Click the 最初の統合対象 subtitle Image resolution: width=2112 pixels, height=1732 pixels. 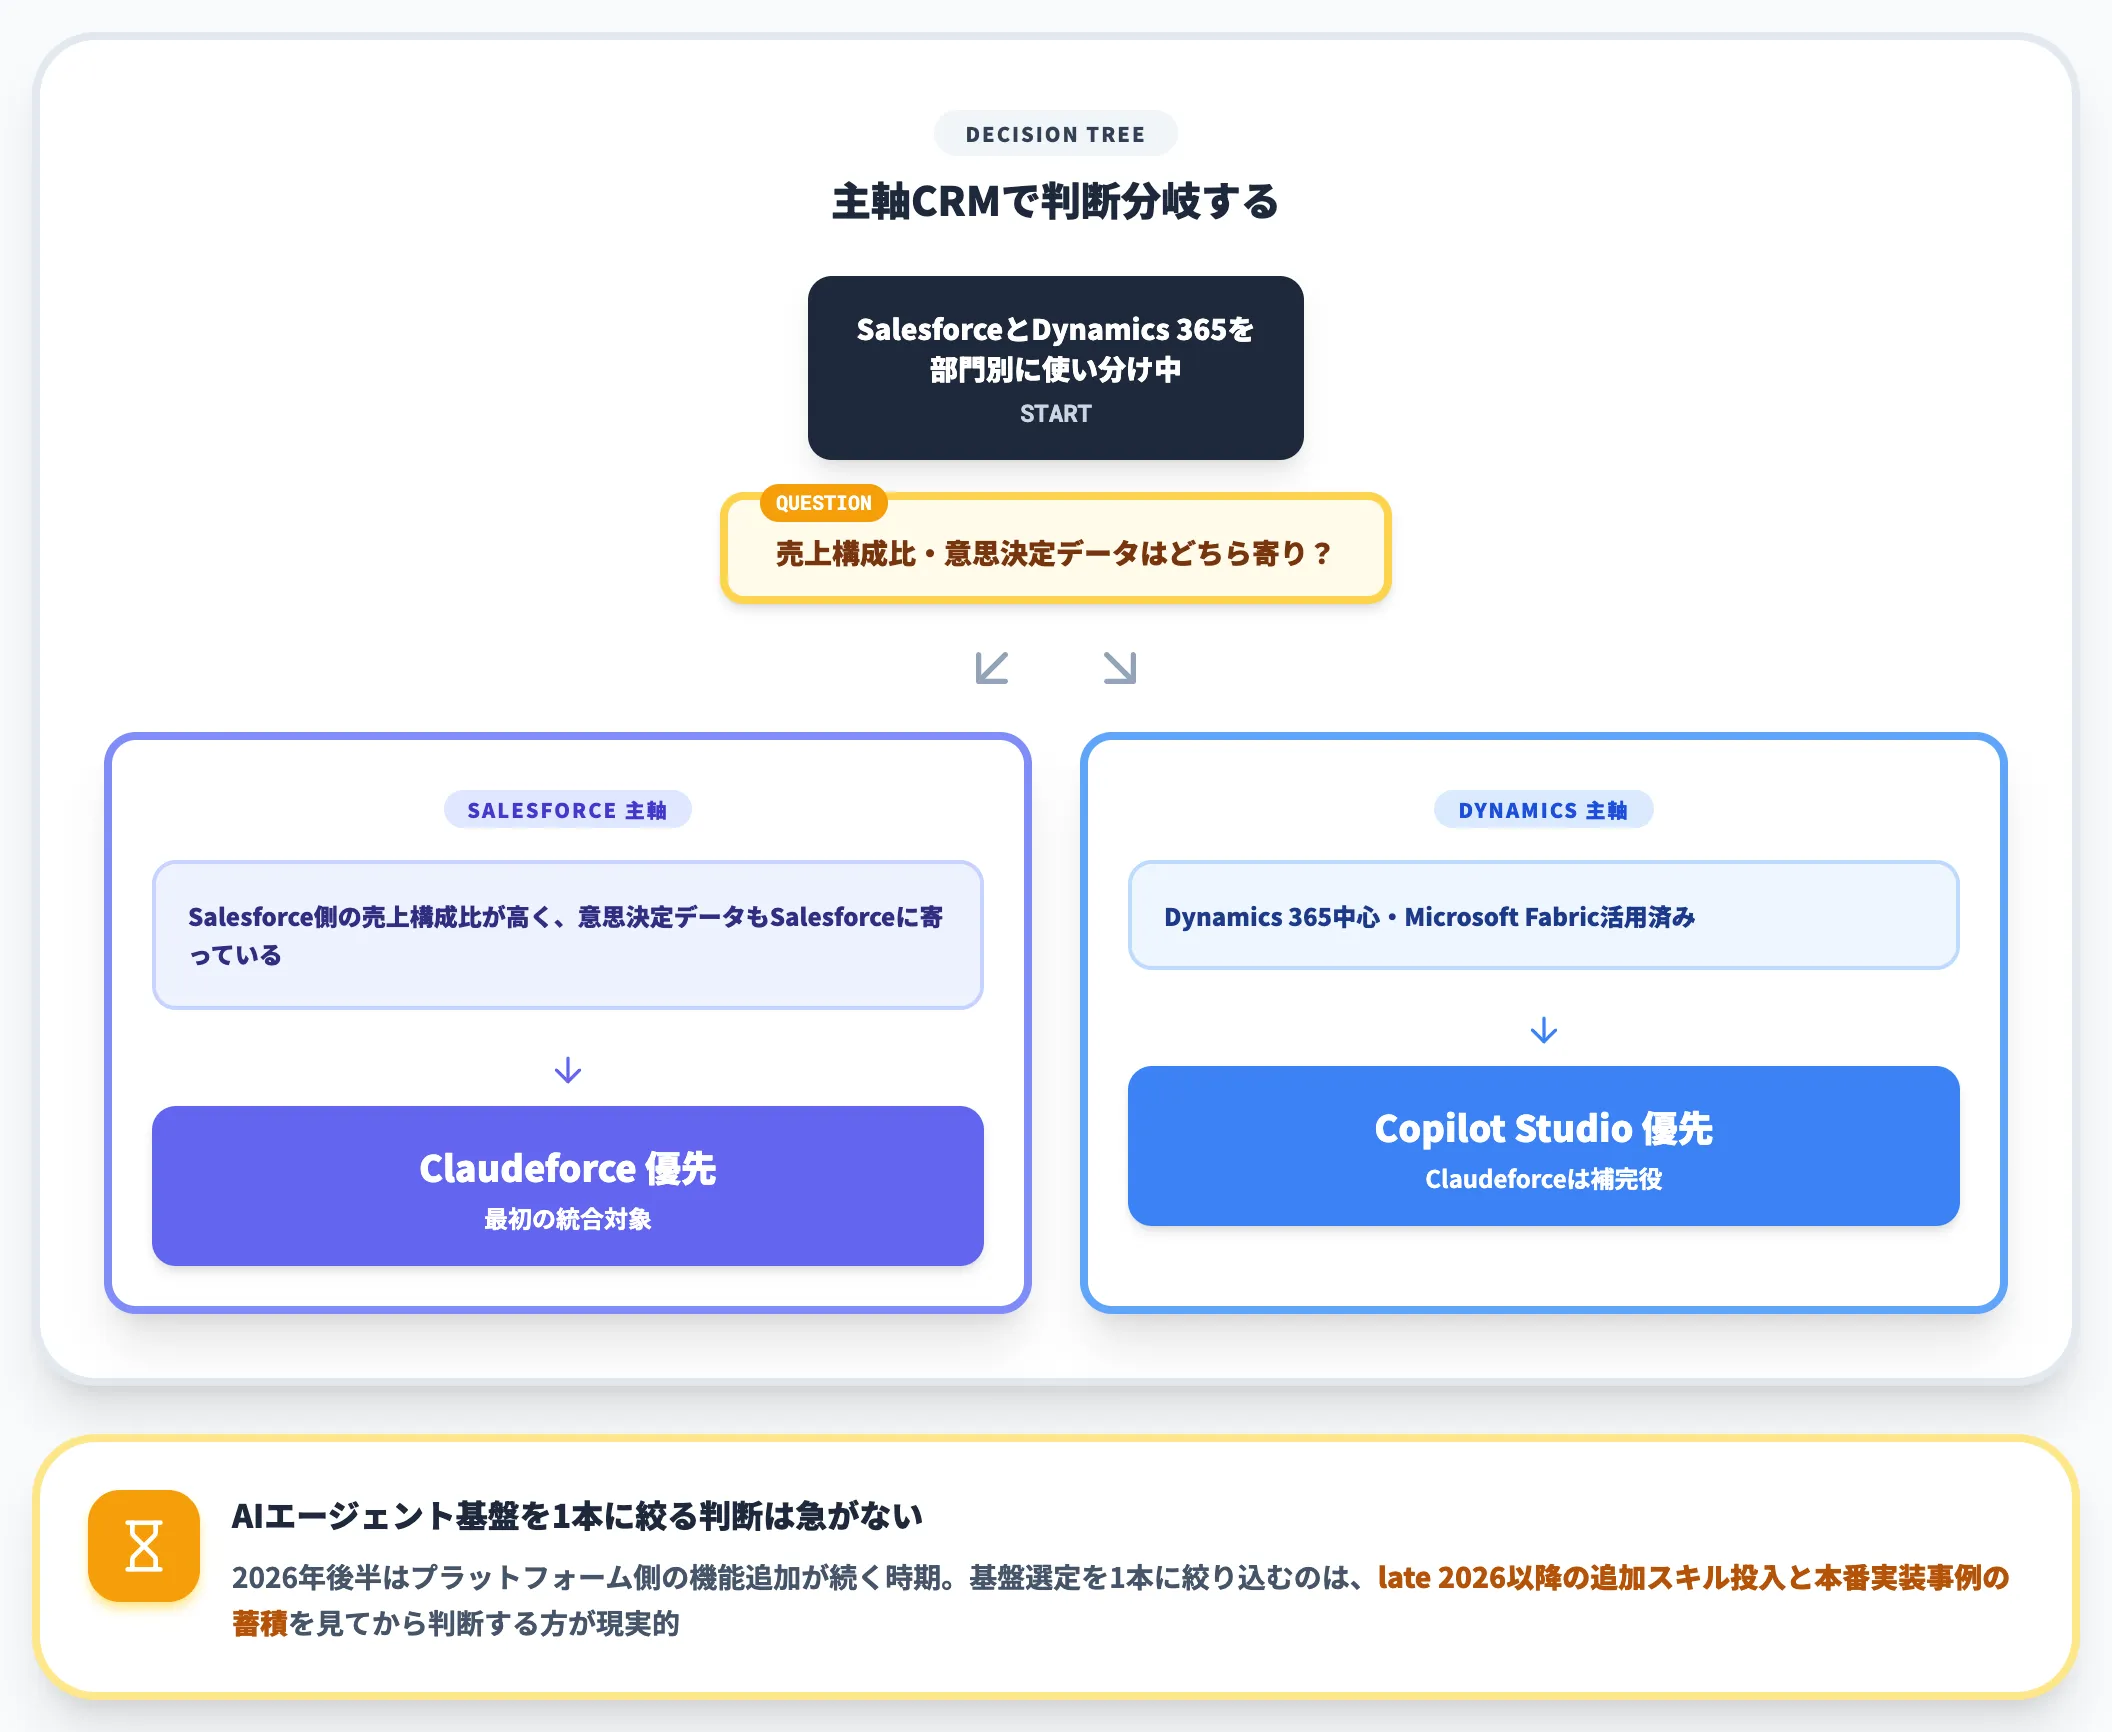point(568,1219)
